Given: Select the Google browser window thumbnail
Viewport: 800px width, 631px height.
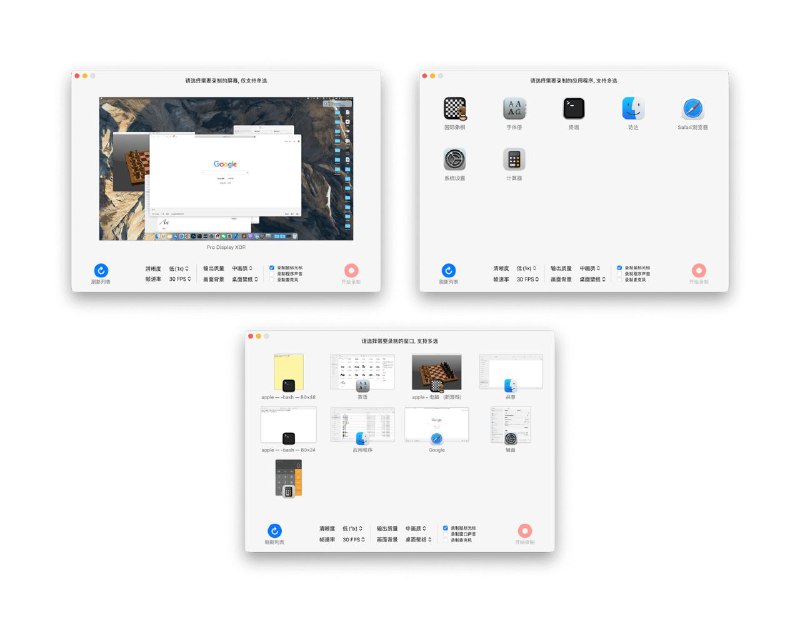Looking at the screenshot, I should 437,426.
